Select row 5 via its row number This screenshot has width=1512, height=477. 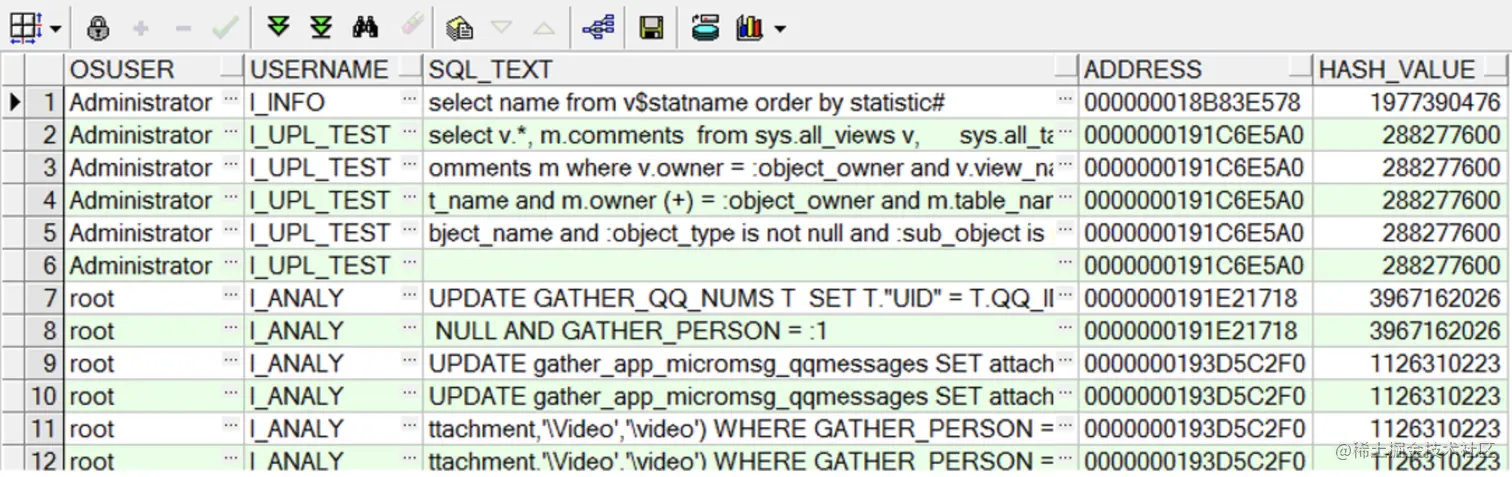click(44, 233)
